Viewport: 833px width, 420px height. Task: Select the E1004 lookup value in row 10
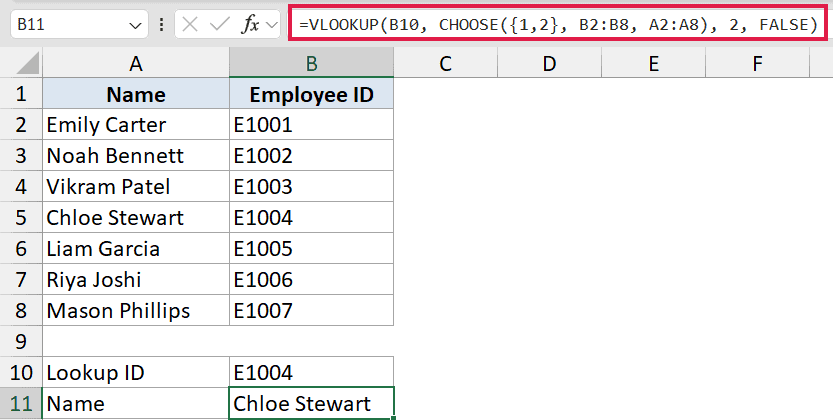(311, 372)
